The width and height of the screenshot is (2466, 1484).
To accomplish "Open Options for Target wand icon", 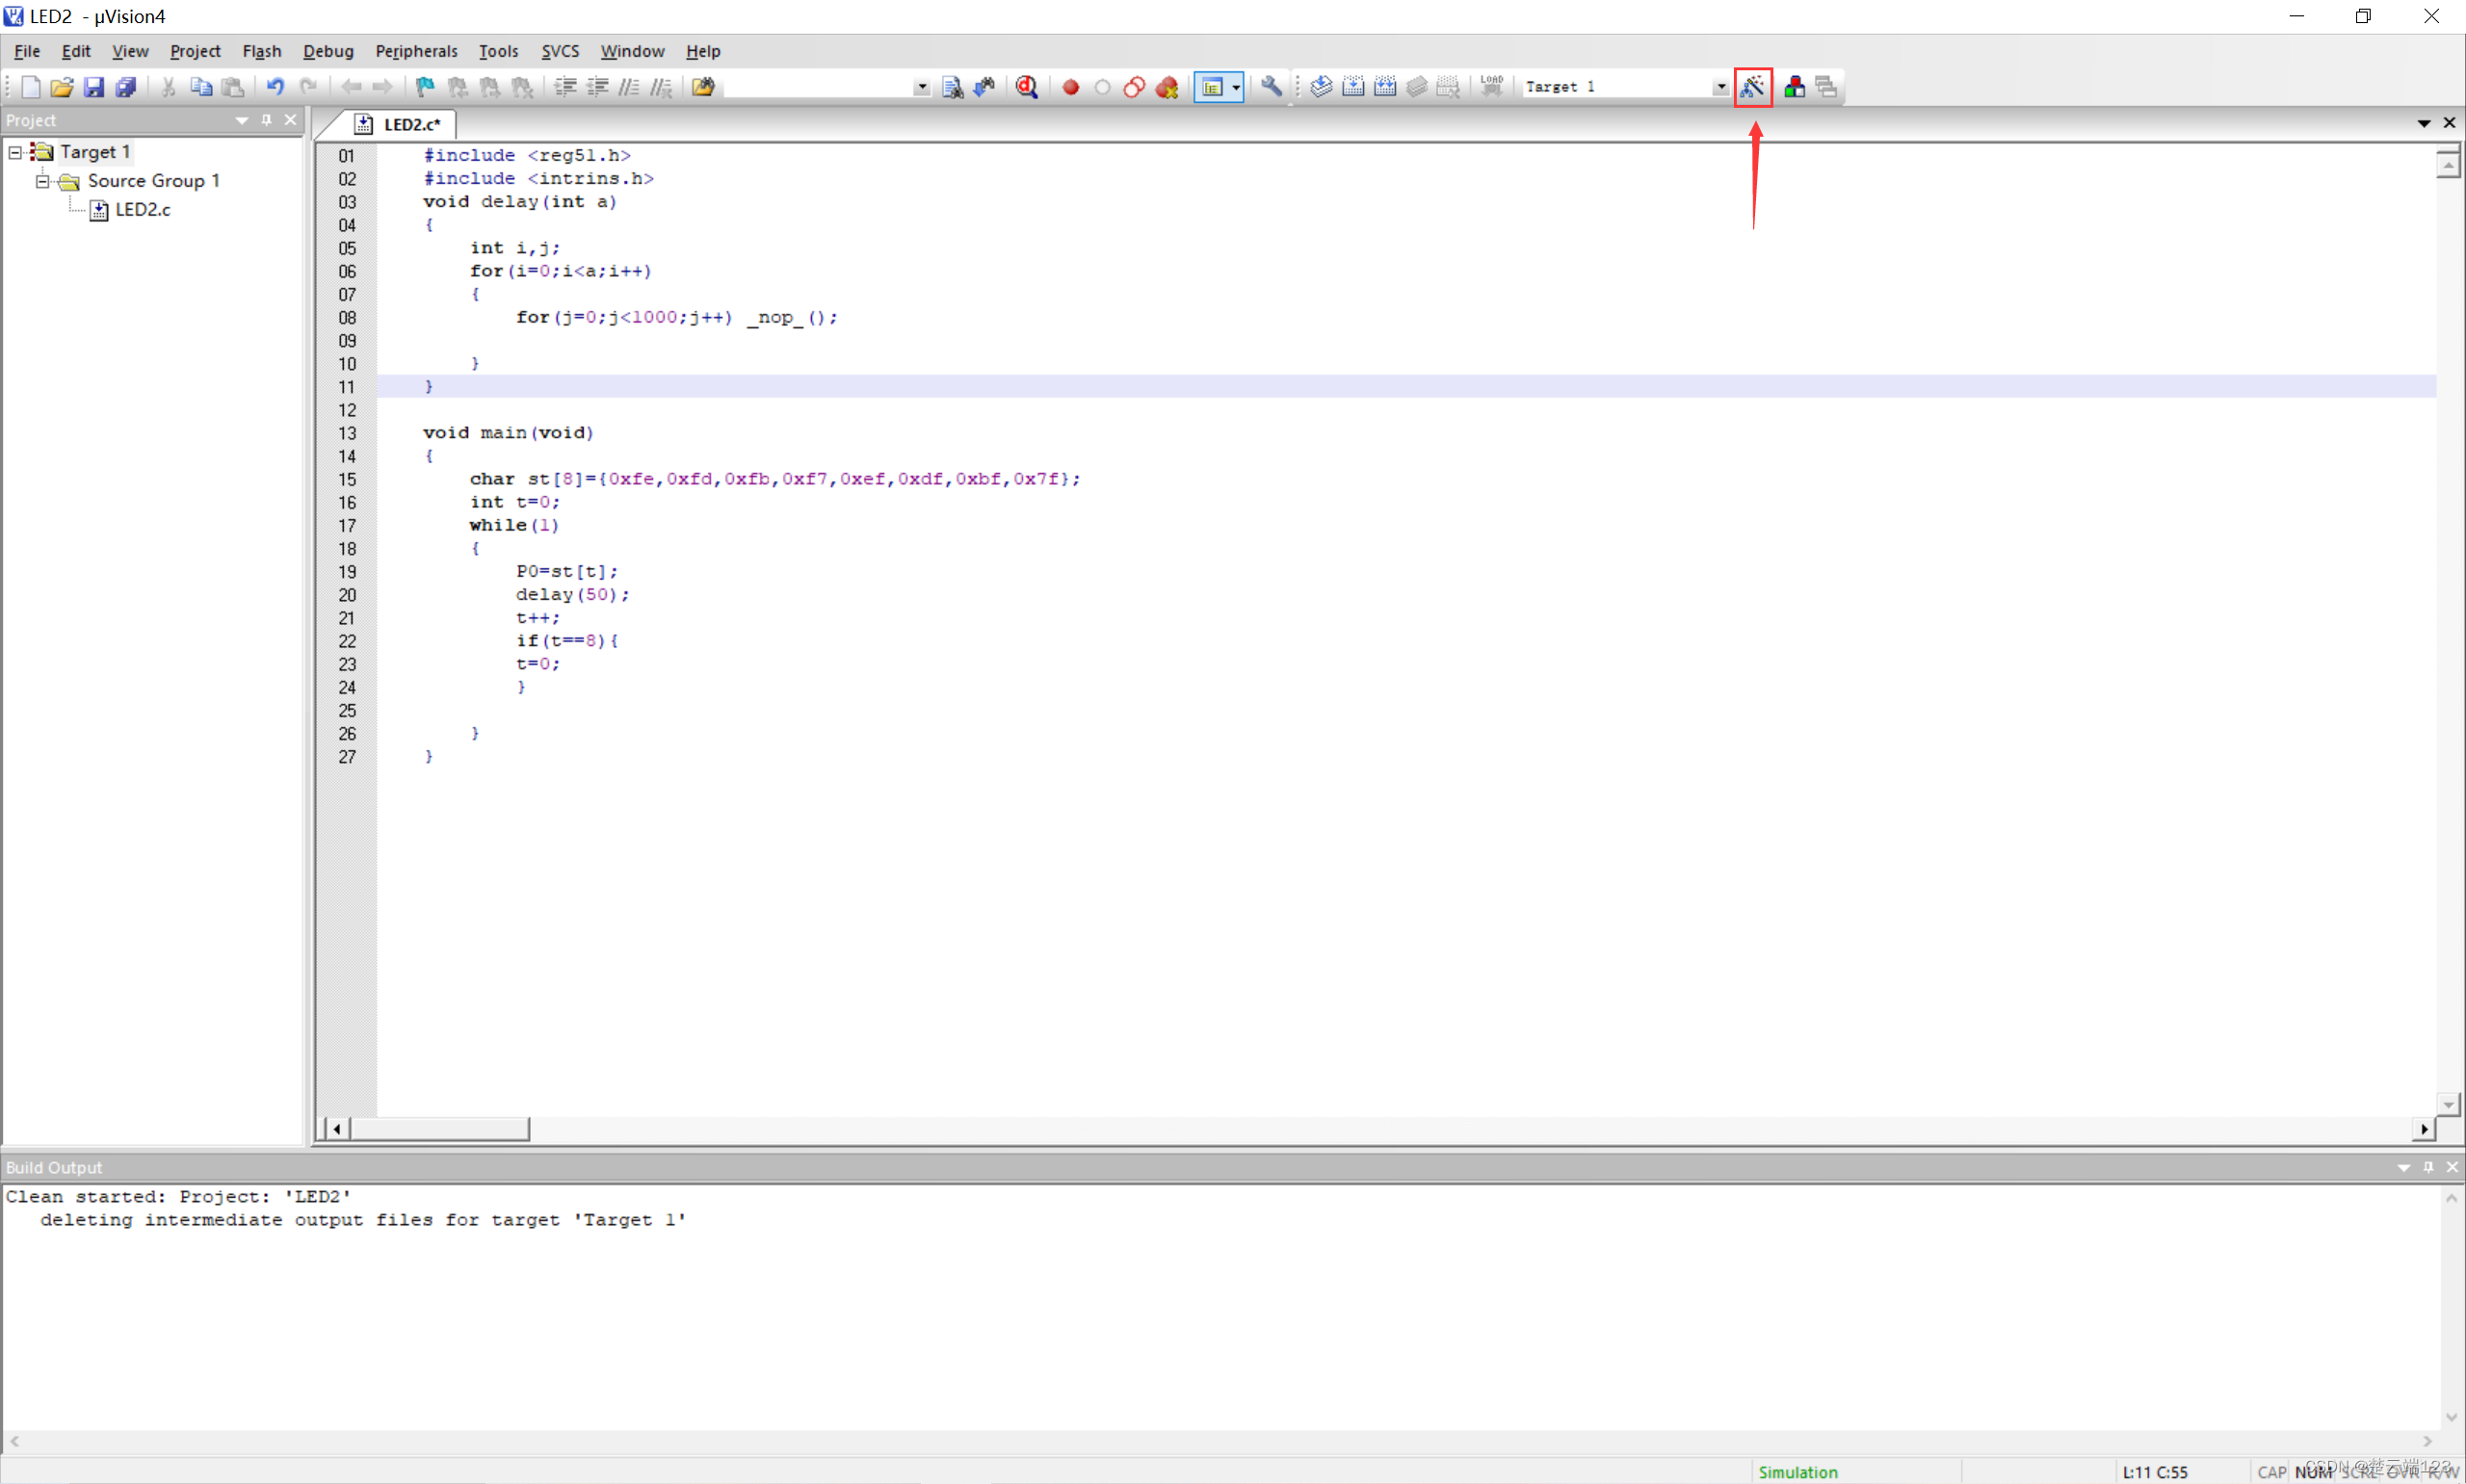I will (1752, 87).
